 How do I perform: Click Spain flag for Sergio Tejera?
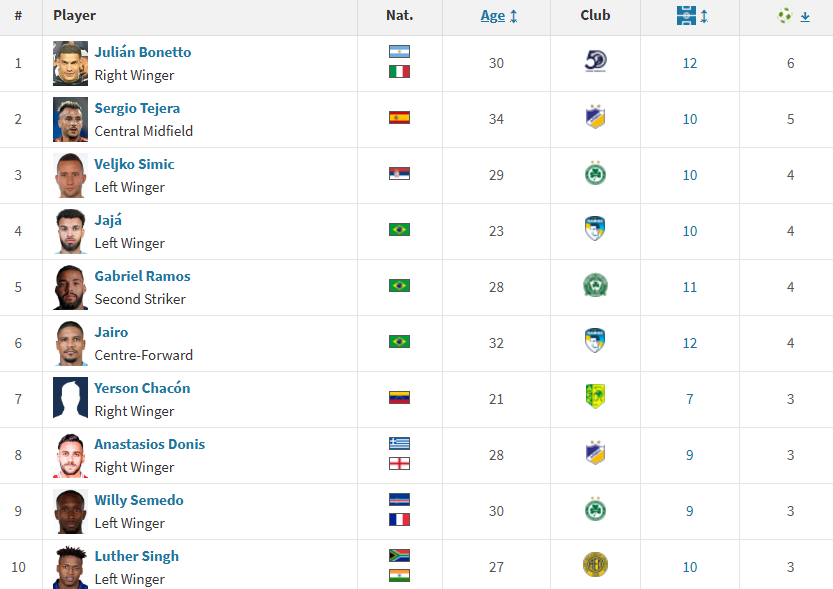pyautogui.click(x=399, y=118)
